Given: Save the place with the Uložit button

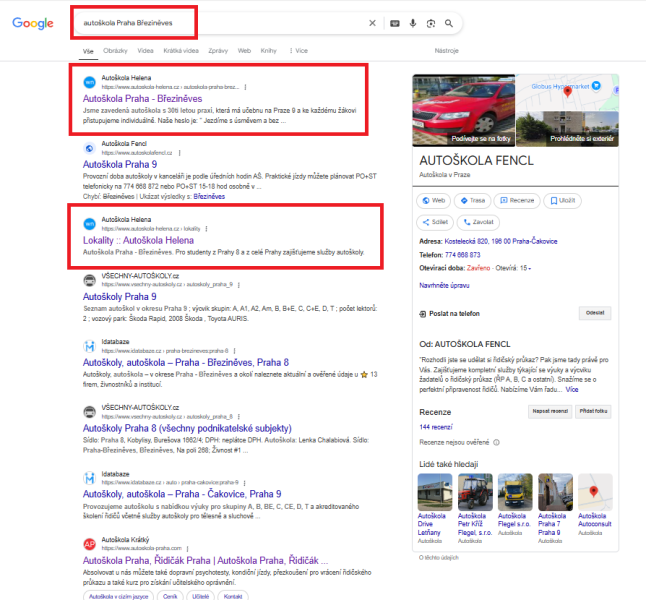Looking at the screenshot, I should (562, 201).
